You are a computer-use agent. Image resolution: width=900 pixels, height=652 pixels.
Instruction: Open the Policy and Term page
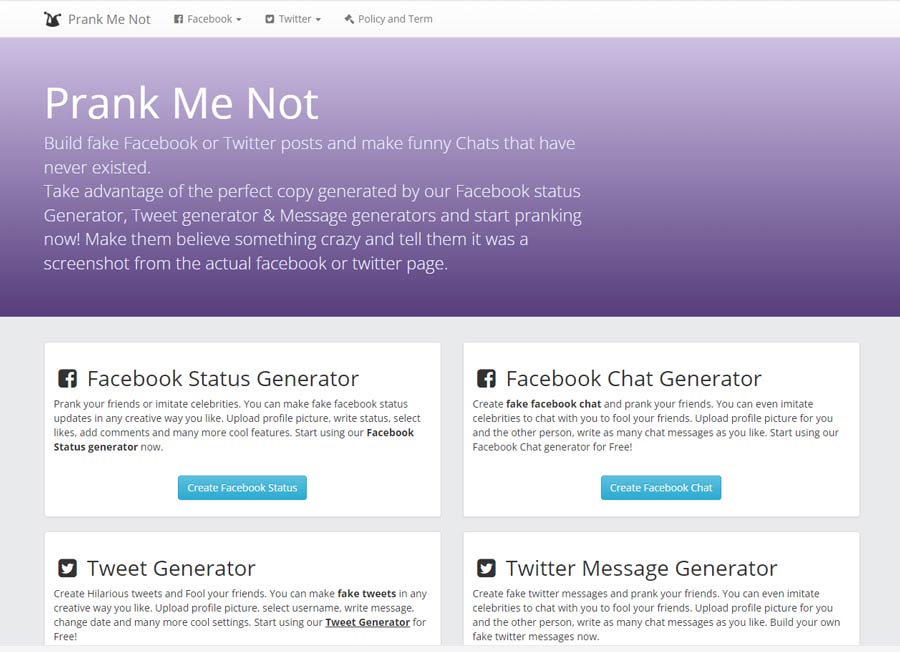389,19
